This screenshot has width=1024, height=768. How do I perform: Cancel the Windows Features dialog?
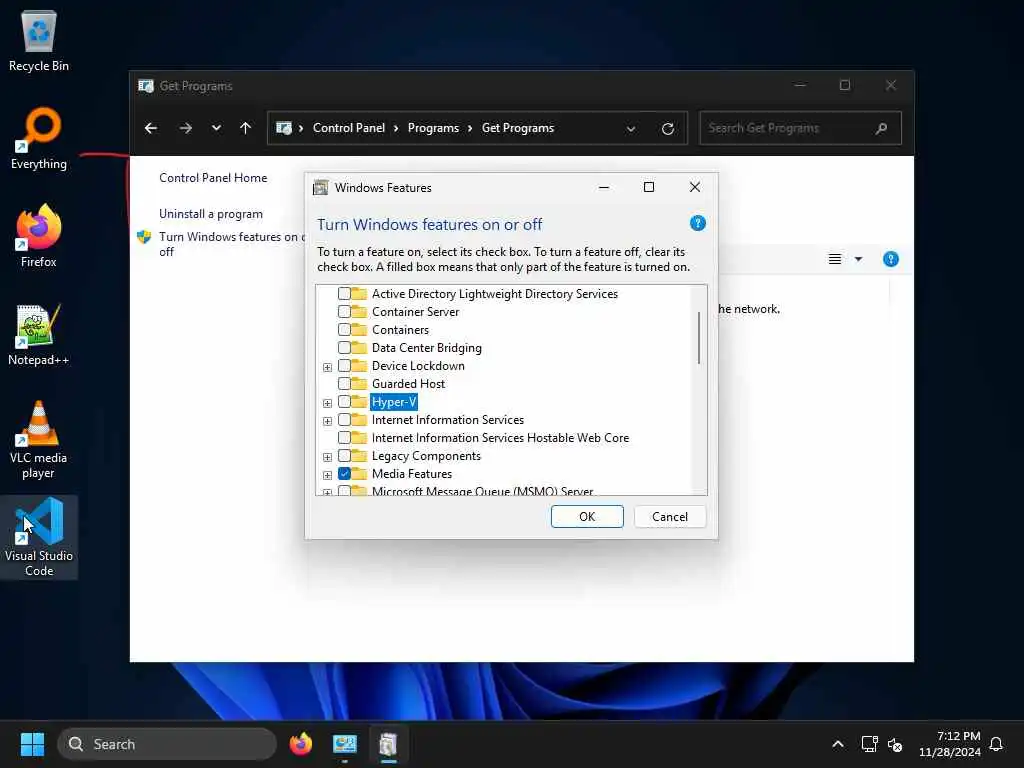pyautogui.click(x=670, y=517)
